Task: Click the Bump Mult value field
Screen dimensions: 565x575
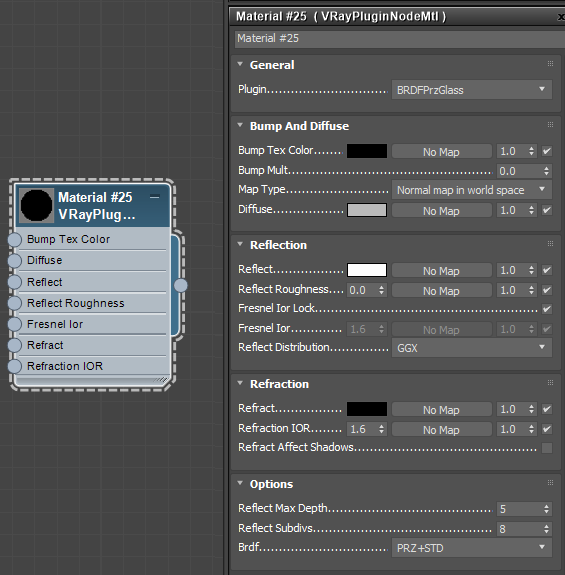Action: click(x=519, y=171)
